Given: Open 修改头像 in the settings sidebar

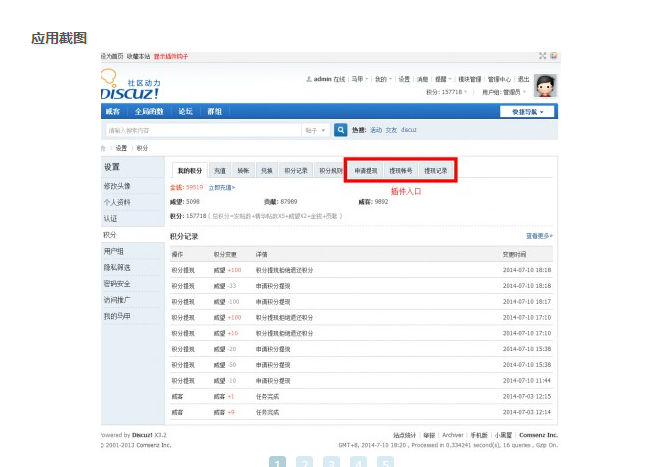Looking at the screenshot, I should pyautogui.click(x=117, y=186).
